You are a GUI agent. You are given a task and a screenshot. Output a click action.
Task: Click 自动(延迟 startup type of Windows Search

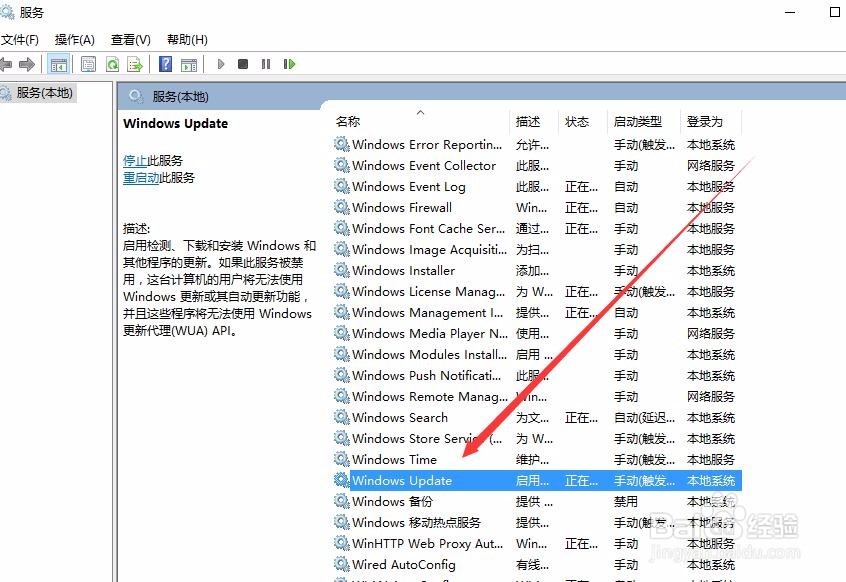644,417
